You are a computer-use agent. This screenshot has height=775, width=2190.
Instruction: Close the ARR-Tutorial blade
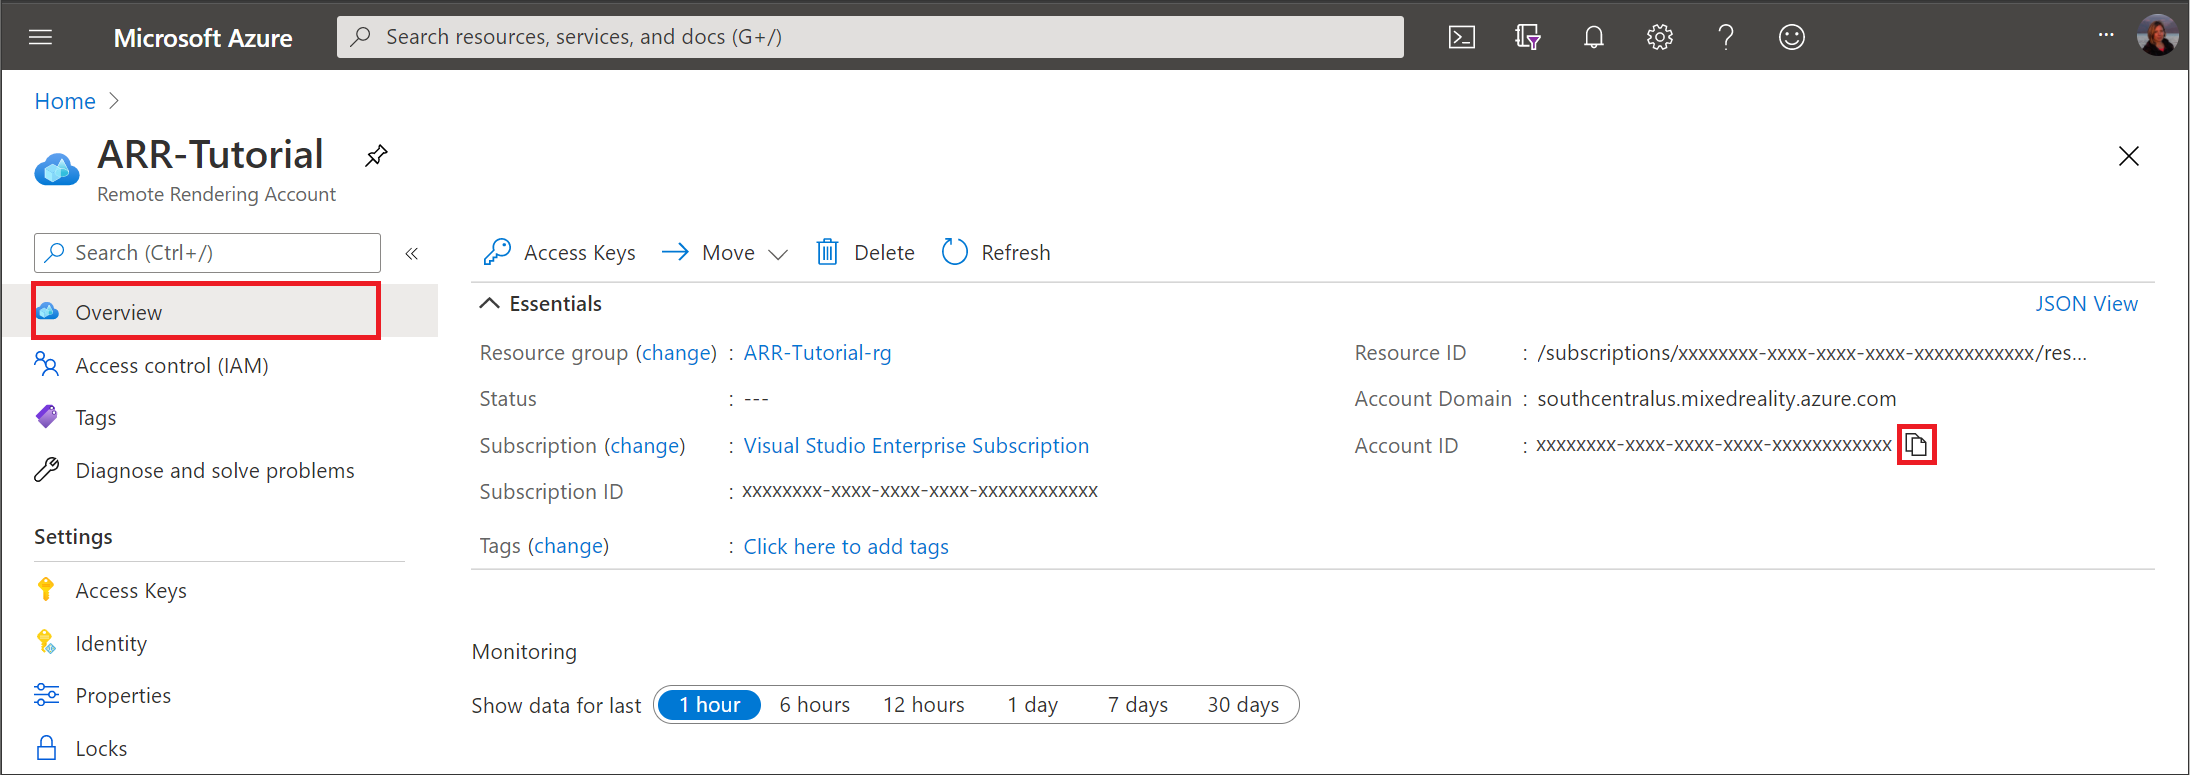click(x=2128, y=156)
